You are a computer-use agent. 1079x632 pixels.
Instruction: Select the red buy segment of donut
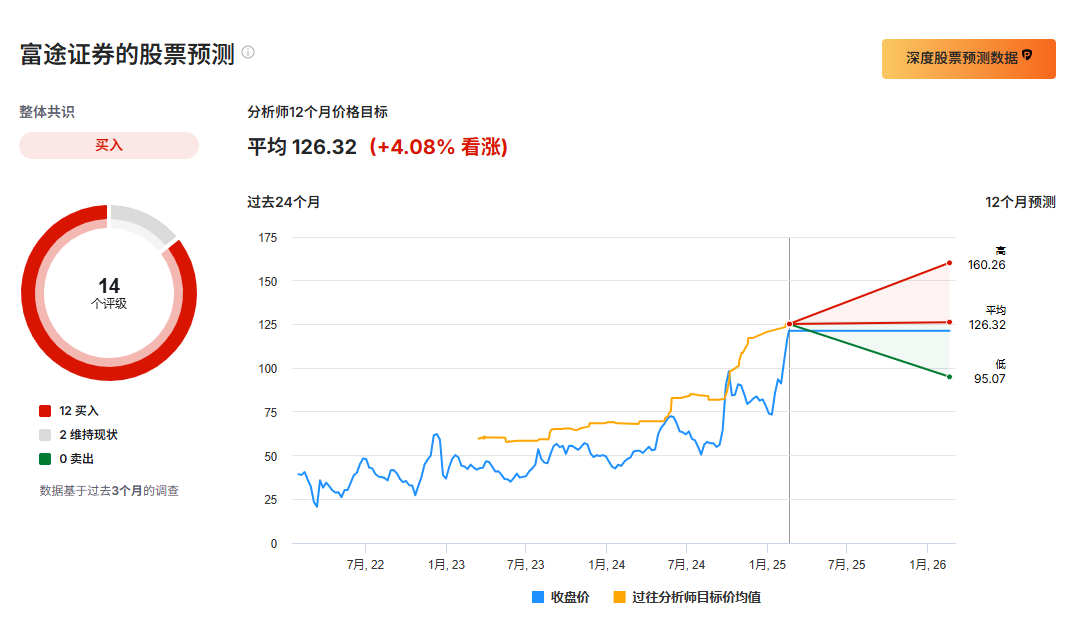point(109,370)
